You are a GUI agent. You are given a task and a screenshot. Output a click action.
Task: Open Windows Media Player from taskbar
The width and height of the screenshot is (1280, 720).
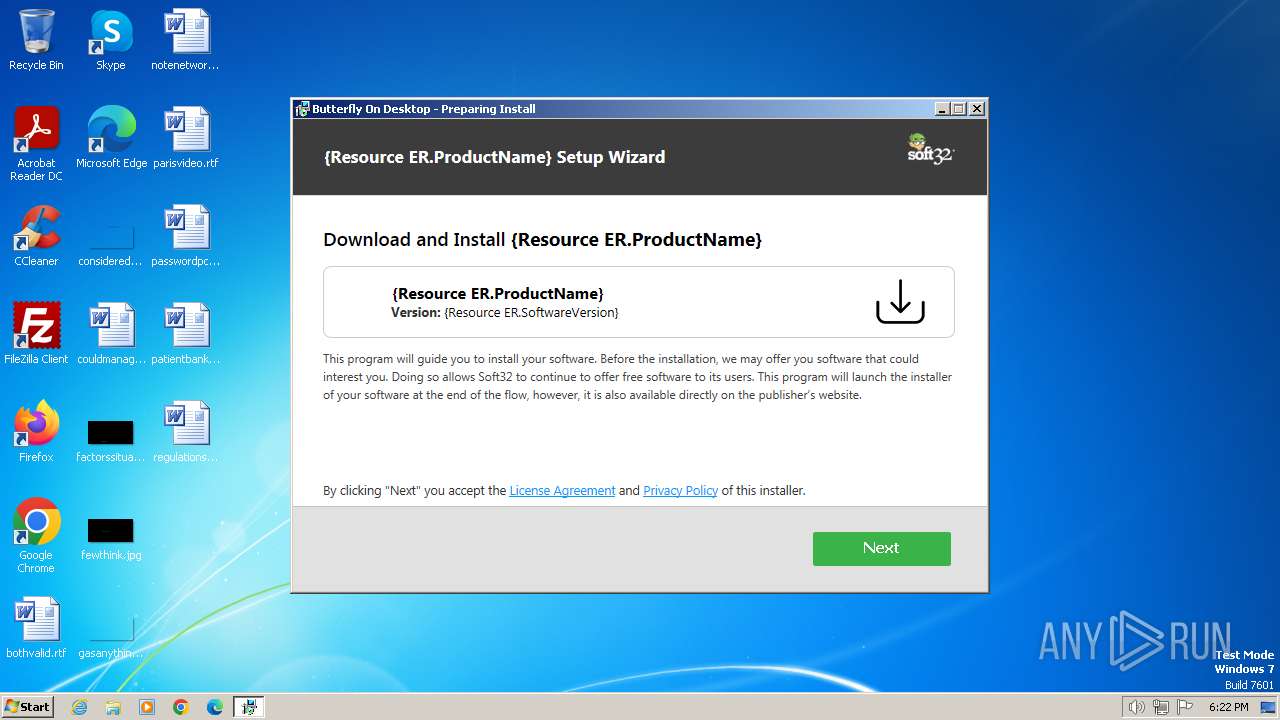(147, 707)
